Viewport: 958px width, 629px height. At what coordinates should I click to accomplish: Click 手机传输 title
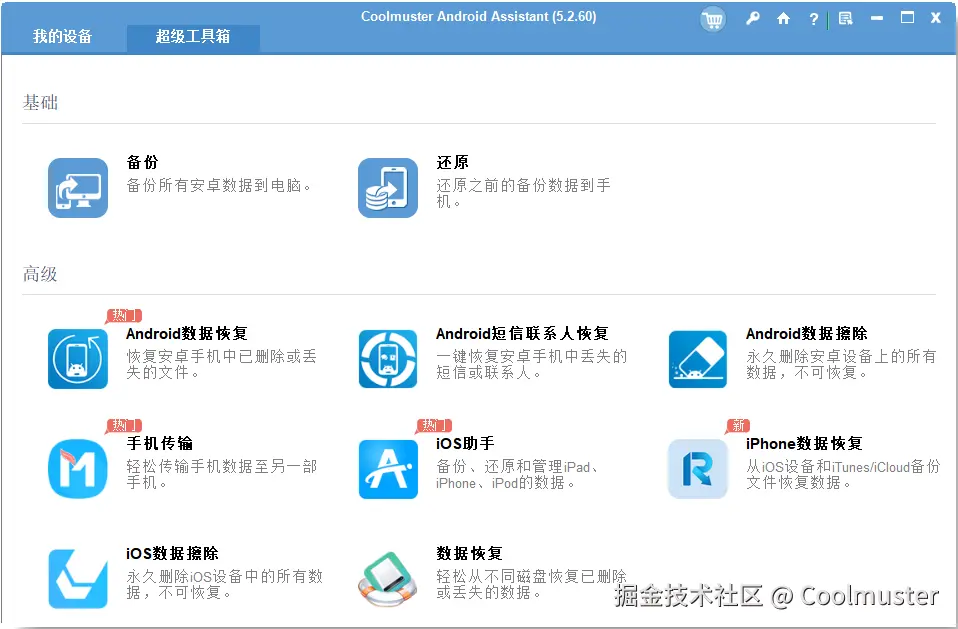point(159,443)
